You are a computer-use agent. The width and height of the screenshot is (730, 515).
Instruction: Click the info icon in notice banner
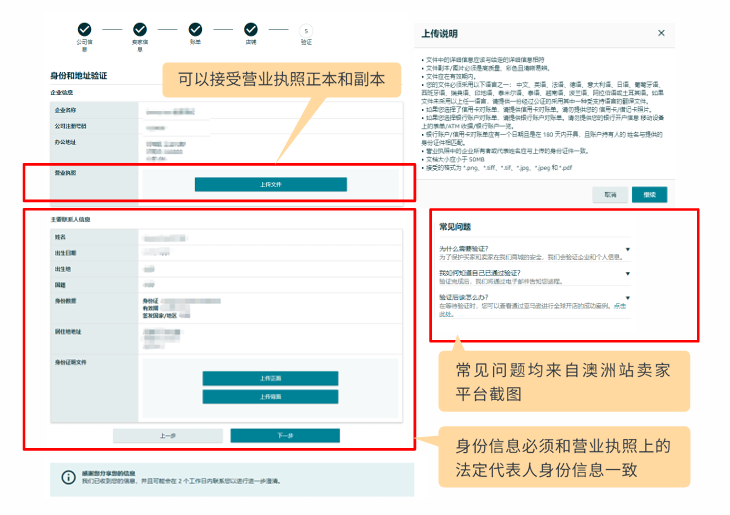(x=68, y=478)
